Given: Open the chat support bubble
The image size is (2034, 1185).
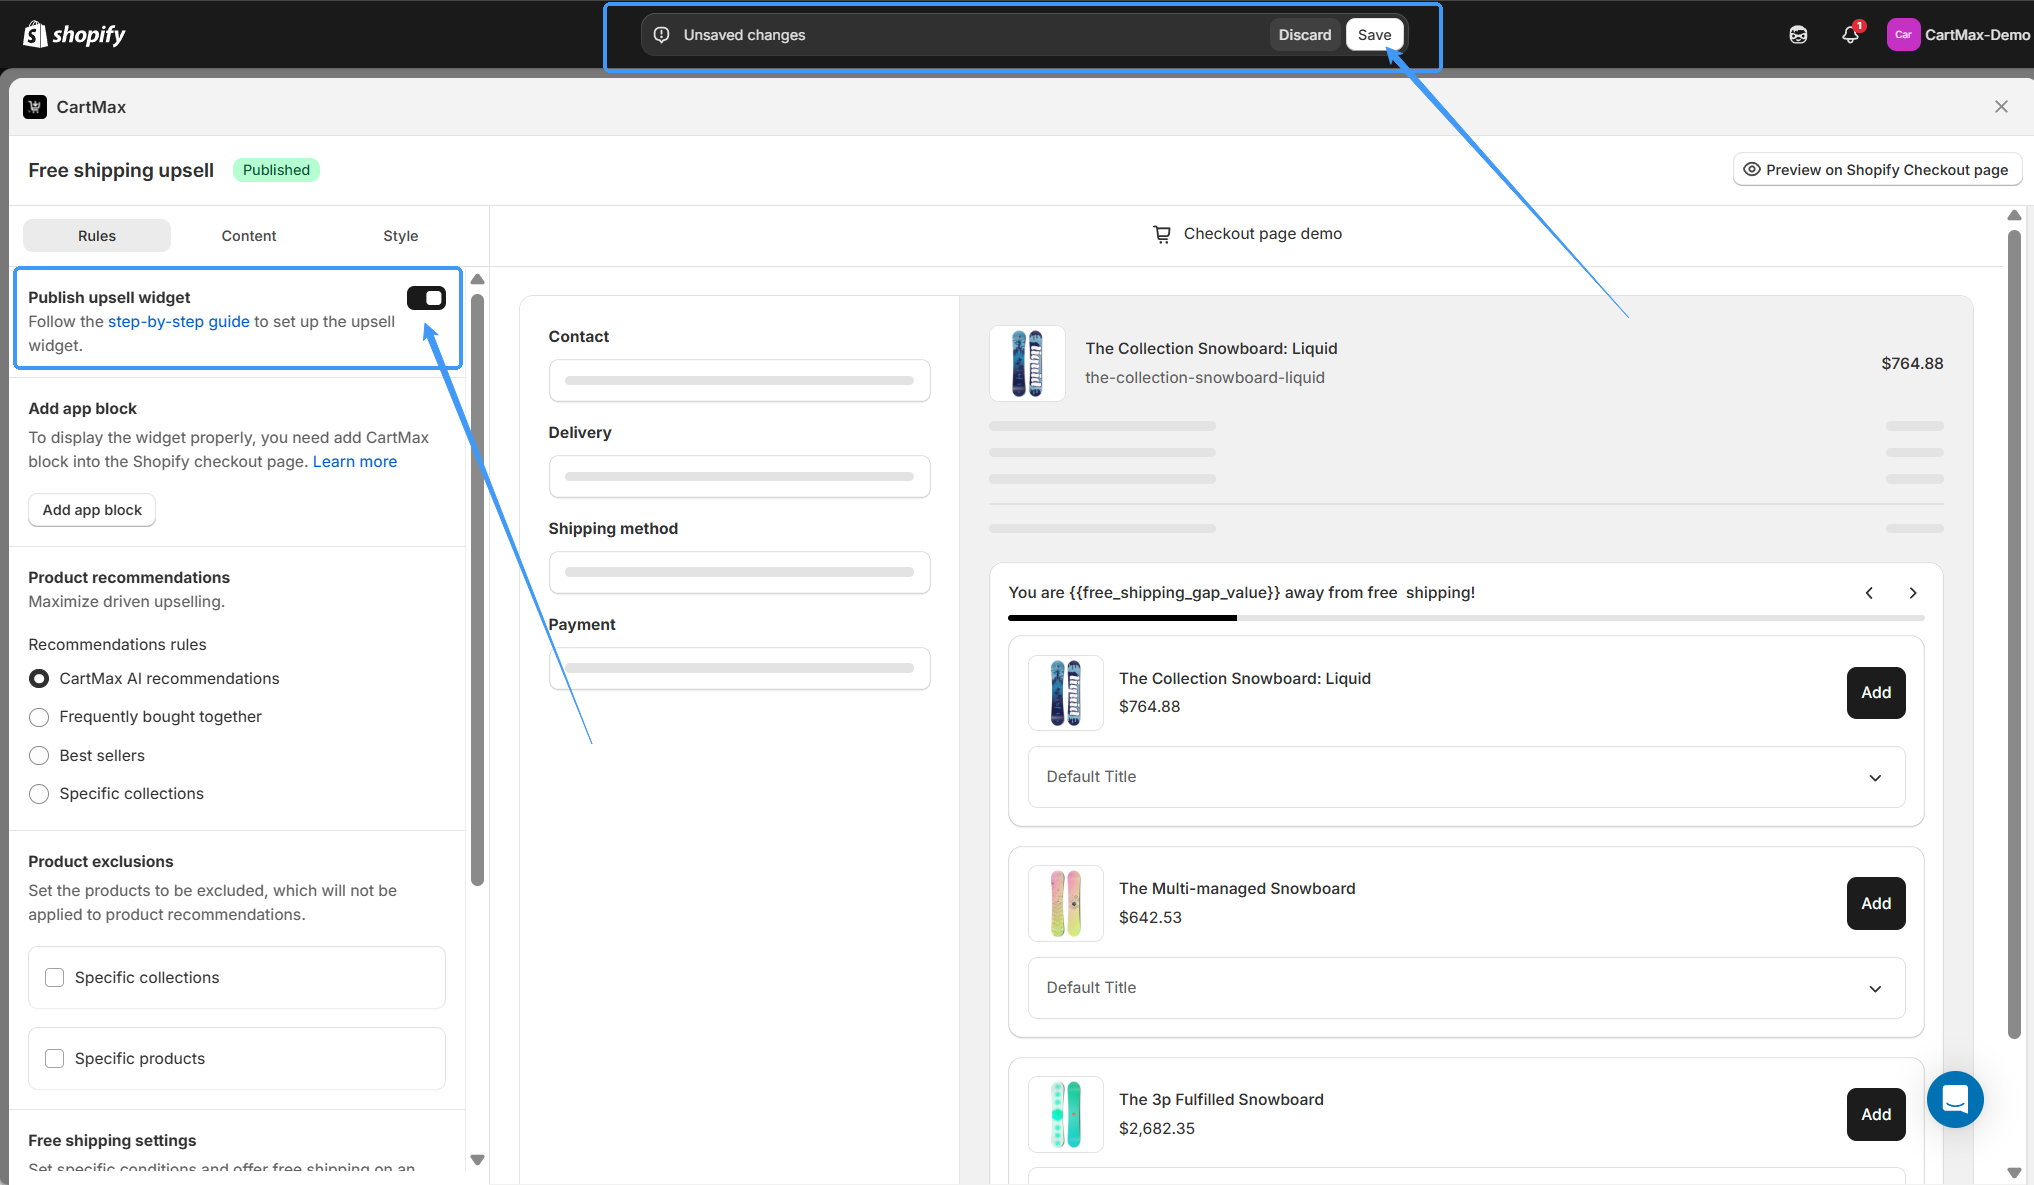Looking at the screenshot, I should pyautogui.click(x=1955, y=1099).
